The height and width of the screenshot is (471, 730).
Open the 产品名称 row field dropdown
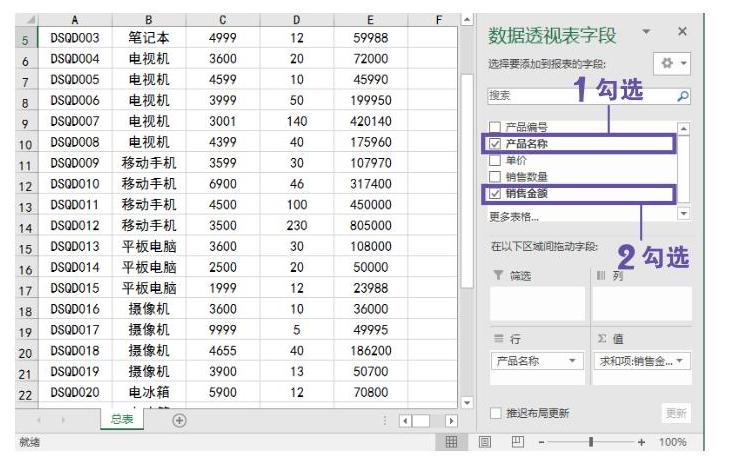click(x=573, y=361)
